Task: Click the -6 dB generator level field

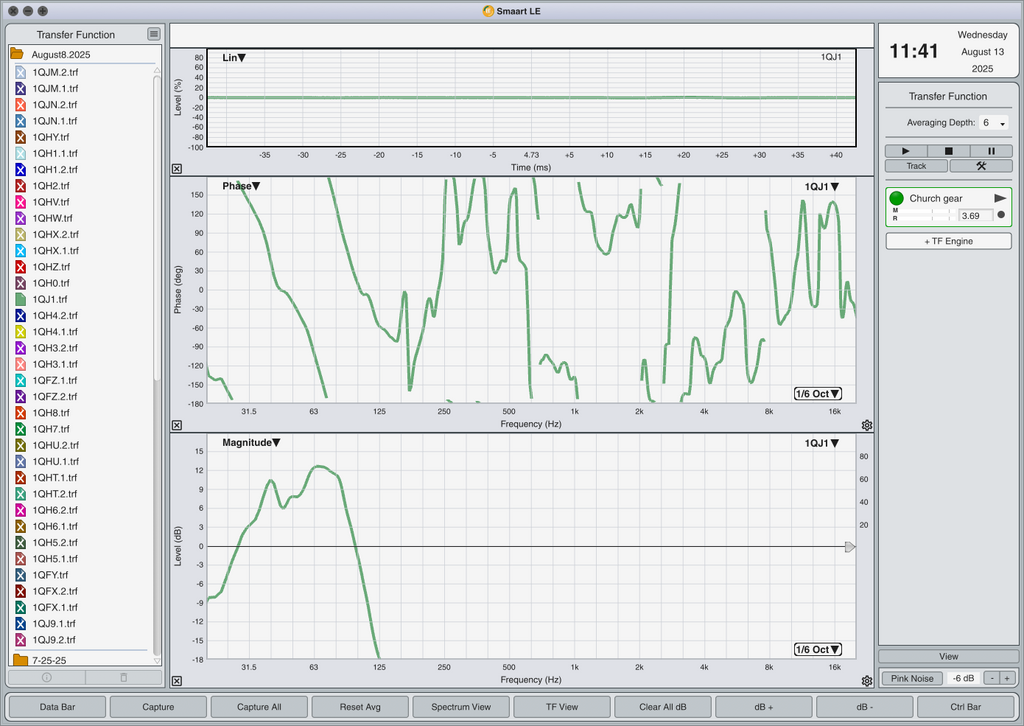Action: click(x=963, y=678)
